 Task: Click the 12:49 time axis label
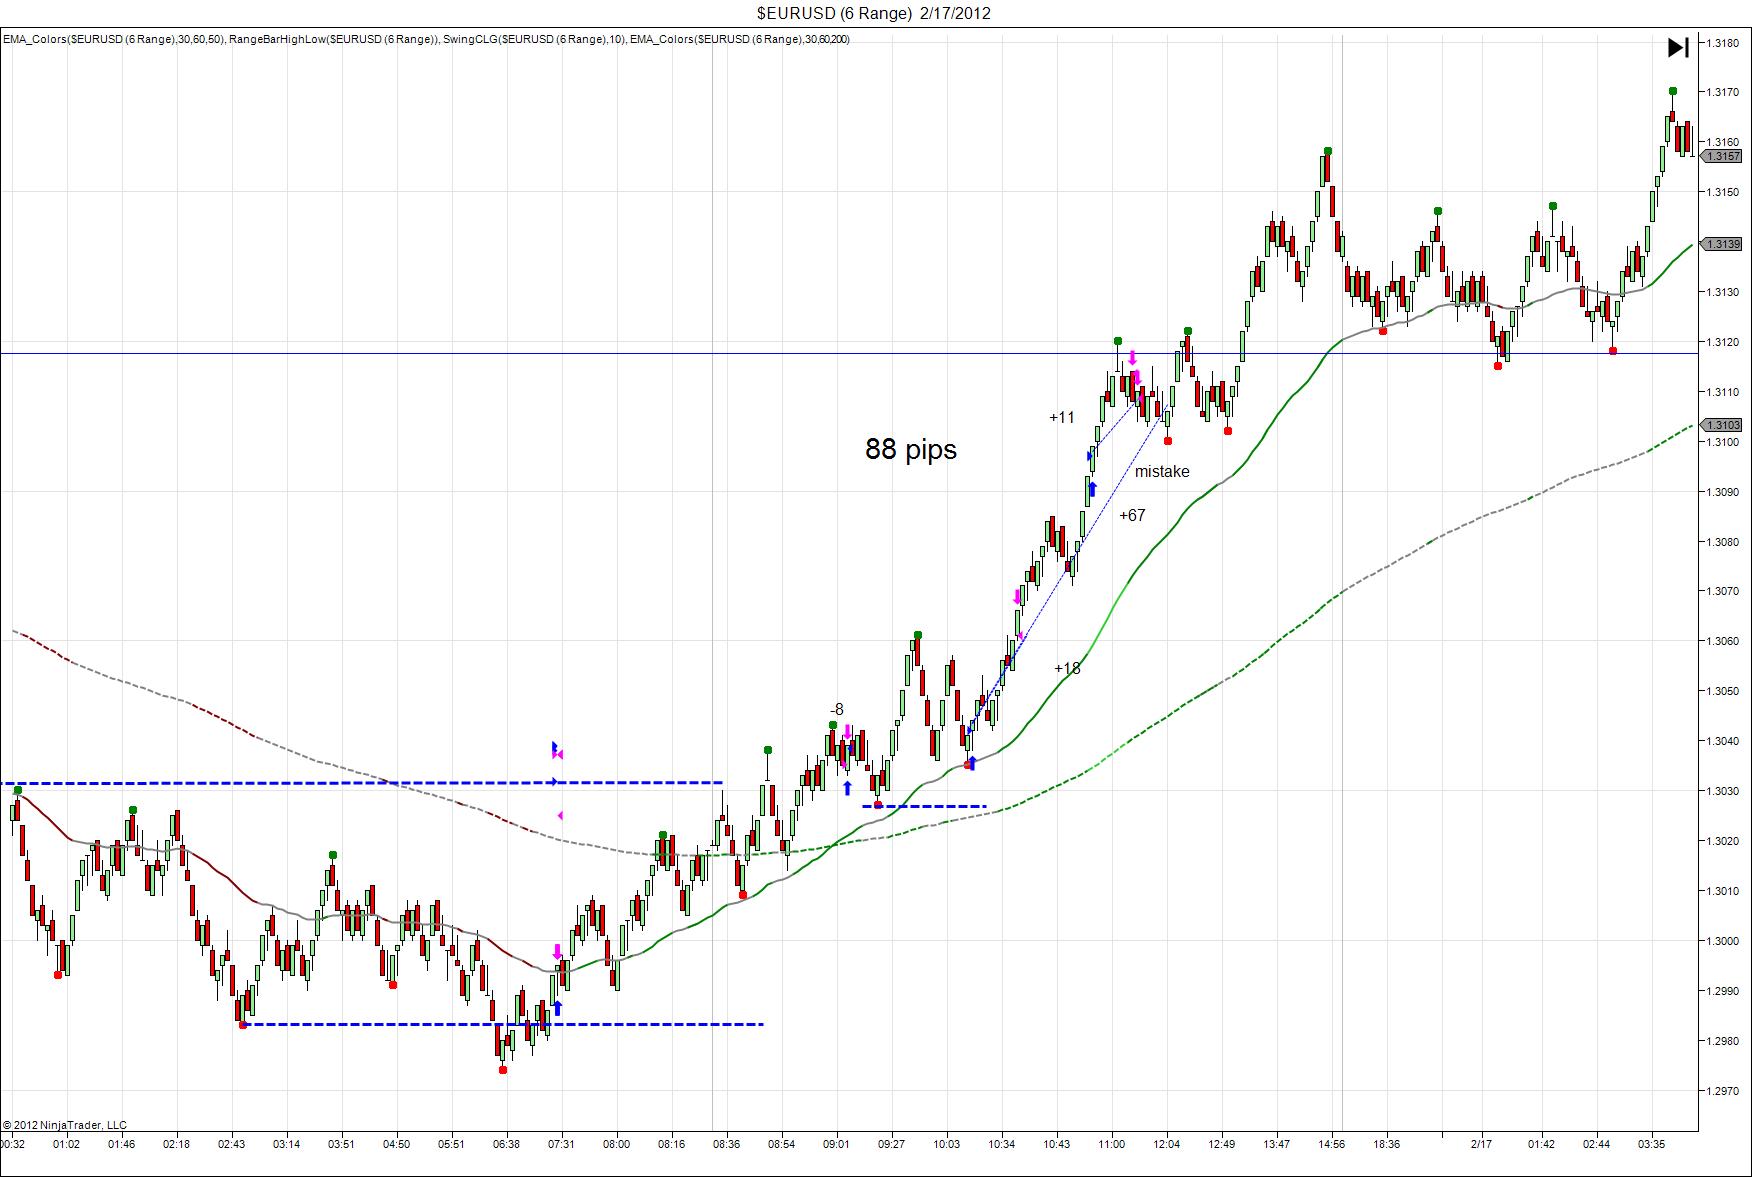tap(1222, 1144)
